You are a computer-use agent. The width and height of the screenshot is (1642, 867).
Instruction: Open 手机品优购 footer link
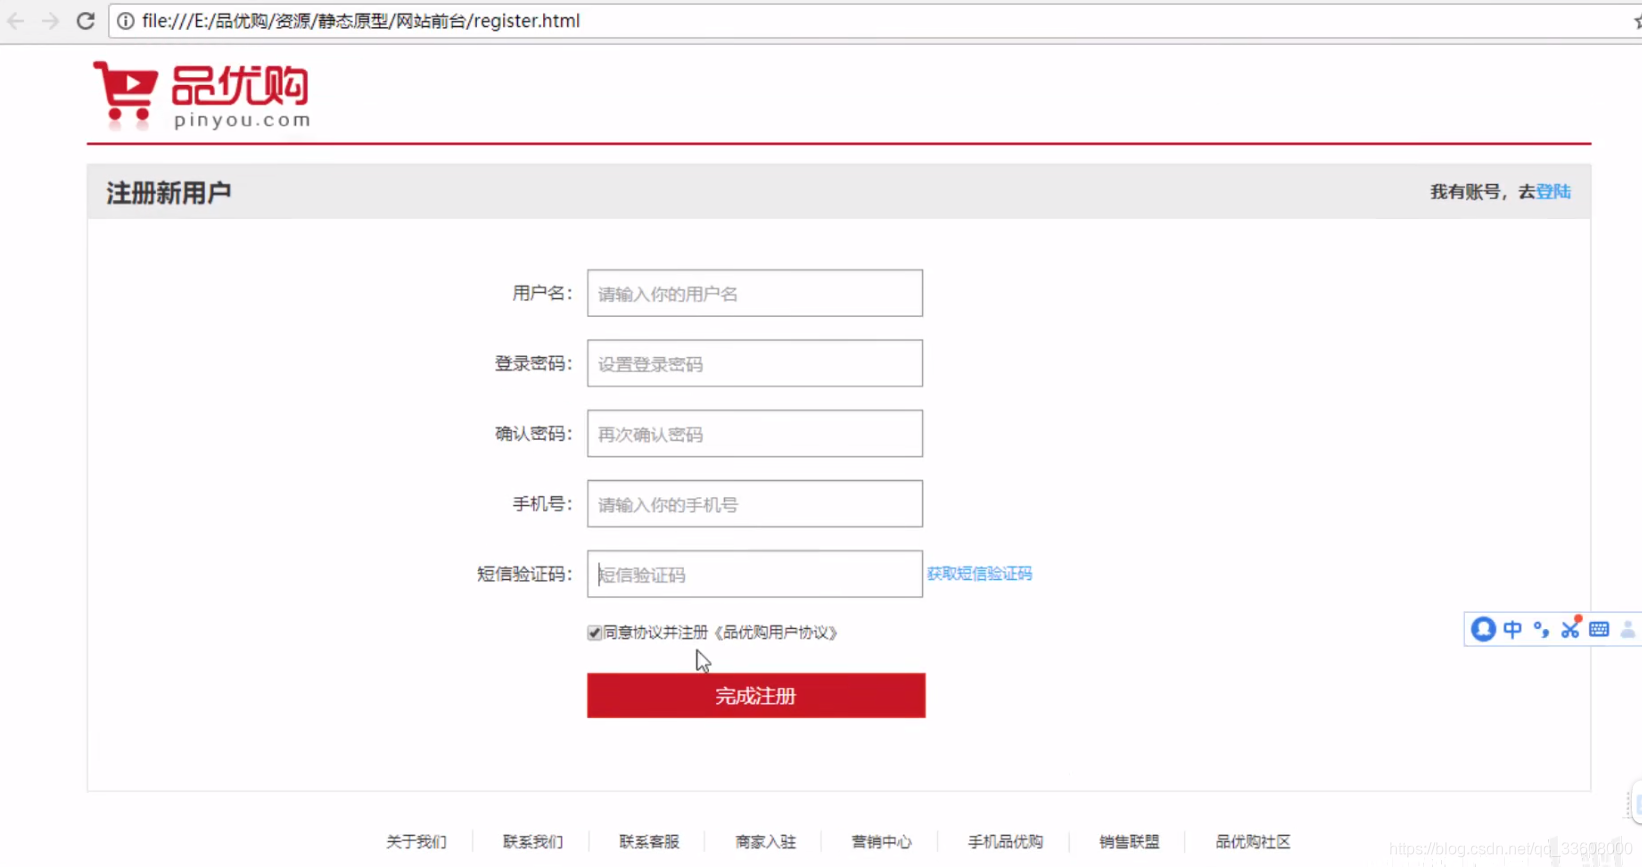point(1005,842)
